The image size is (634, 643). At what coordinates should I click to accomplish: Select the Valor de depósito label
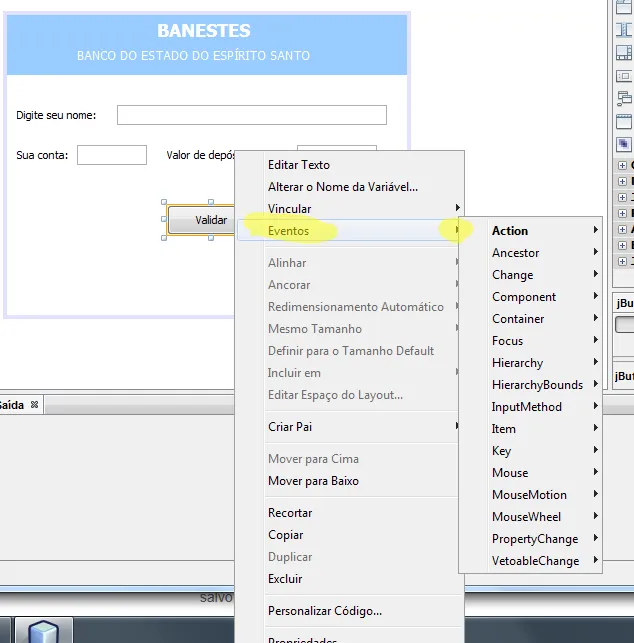201,155
